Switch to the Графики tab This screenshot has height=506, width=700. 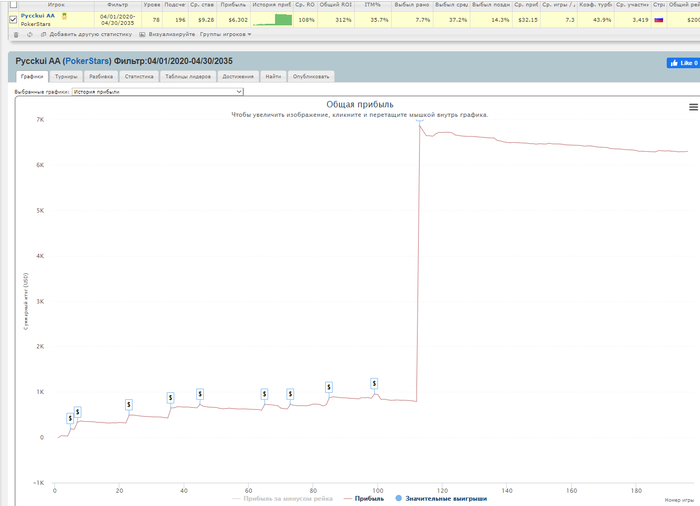click(x=32, y=76)
